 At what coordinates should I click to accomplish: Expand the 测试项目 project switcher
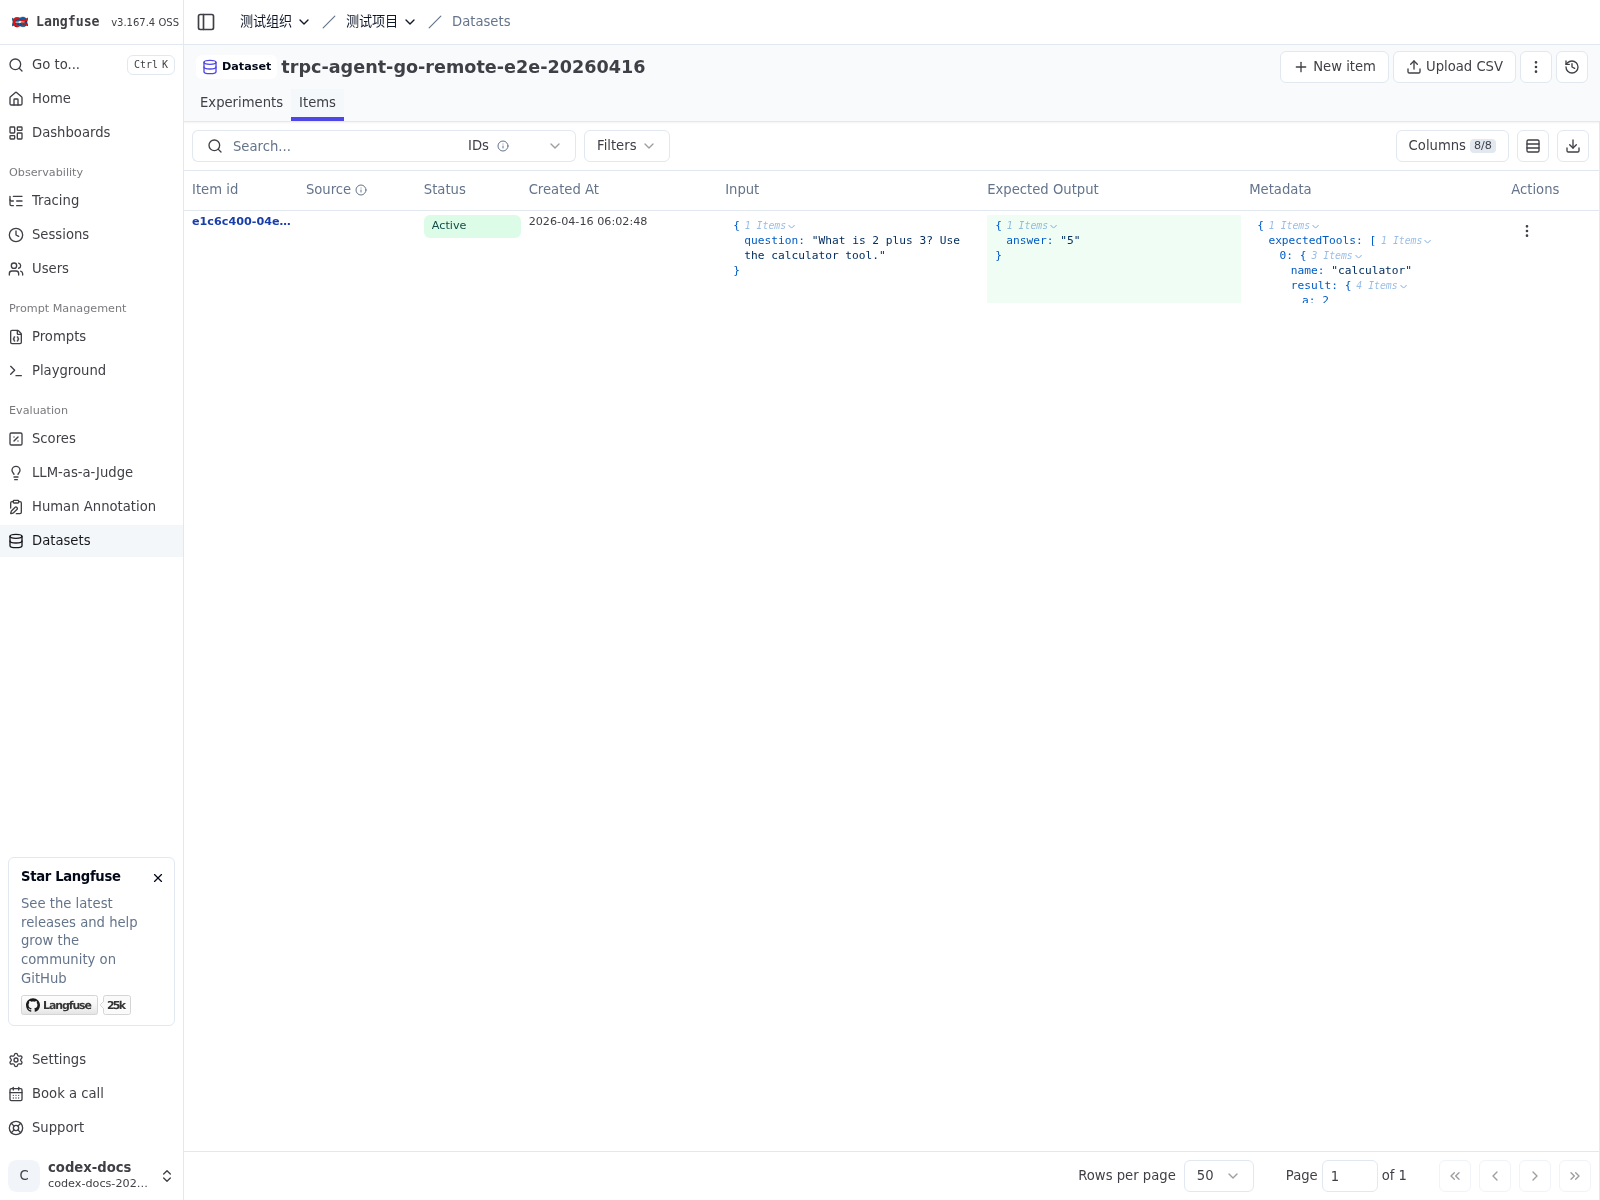[x=381, y=22]
